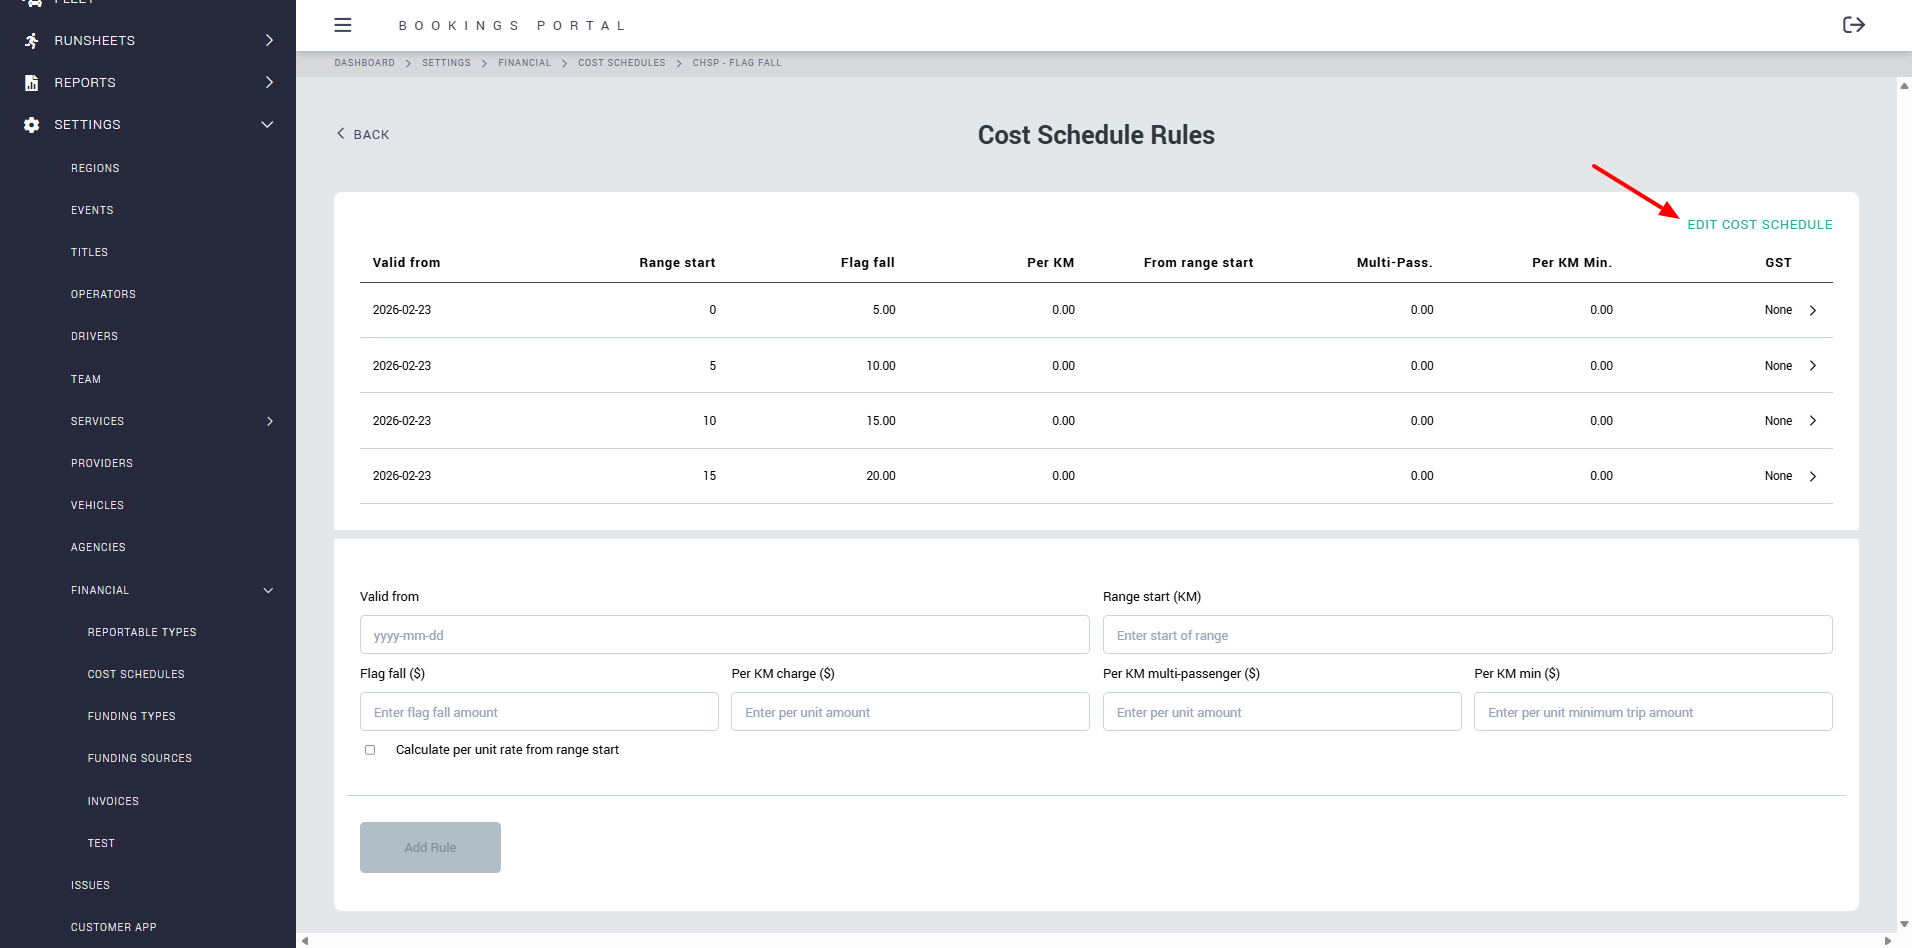Open Cost Schedules in sidebar
The height and width of the screenshot is (948, 1912).
tap(136, 675)
